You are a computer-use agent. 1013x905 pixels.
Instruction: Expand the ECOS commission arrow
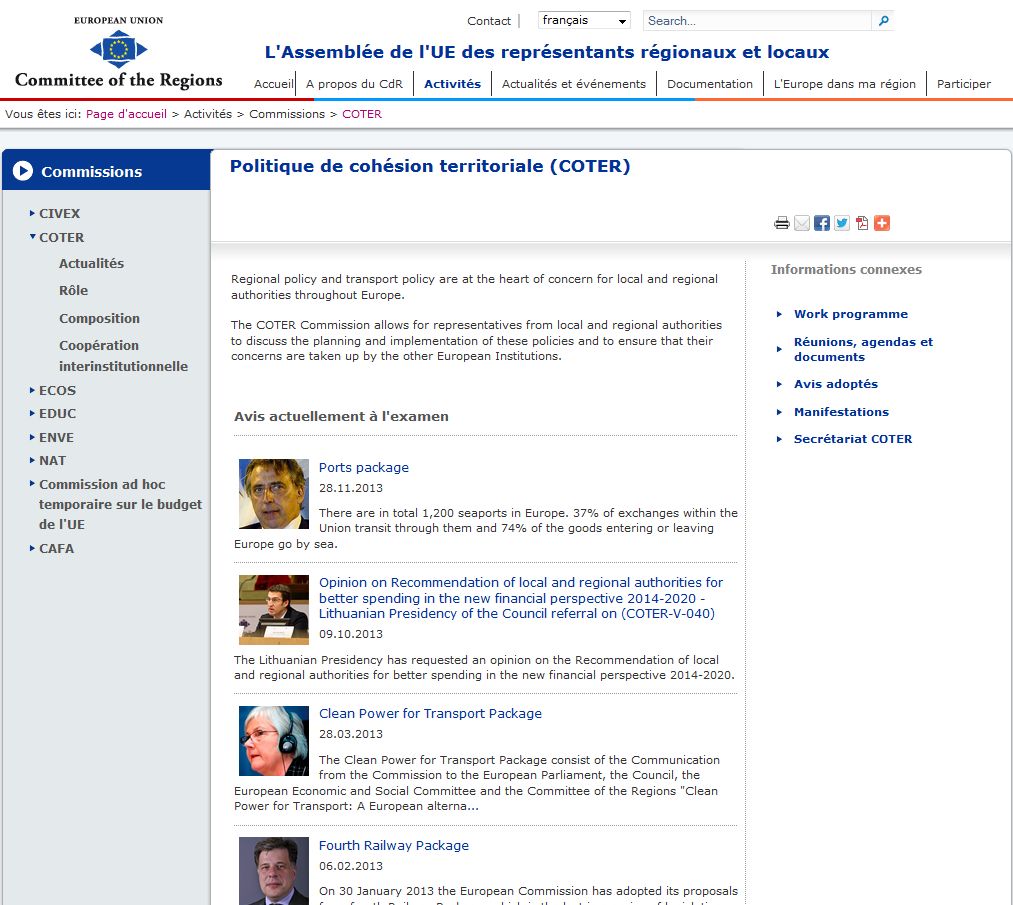coord(32,390)
